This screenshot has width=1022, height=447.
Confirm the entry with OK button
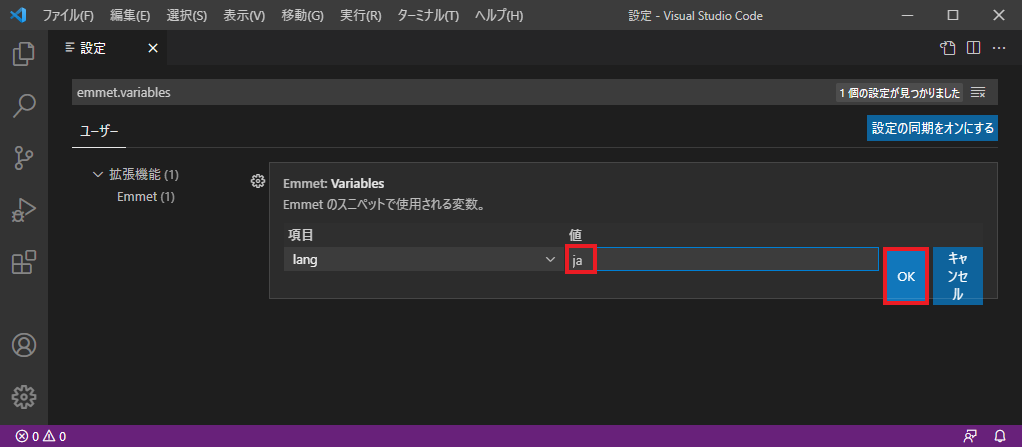click(x=906, y=276)
